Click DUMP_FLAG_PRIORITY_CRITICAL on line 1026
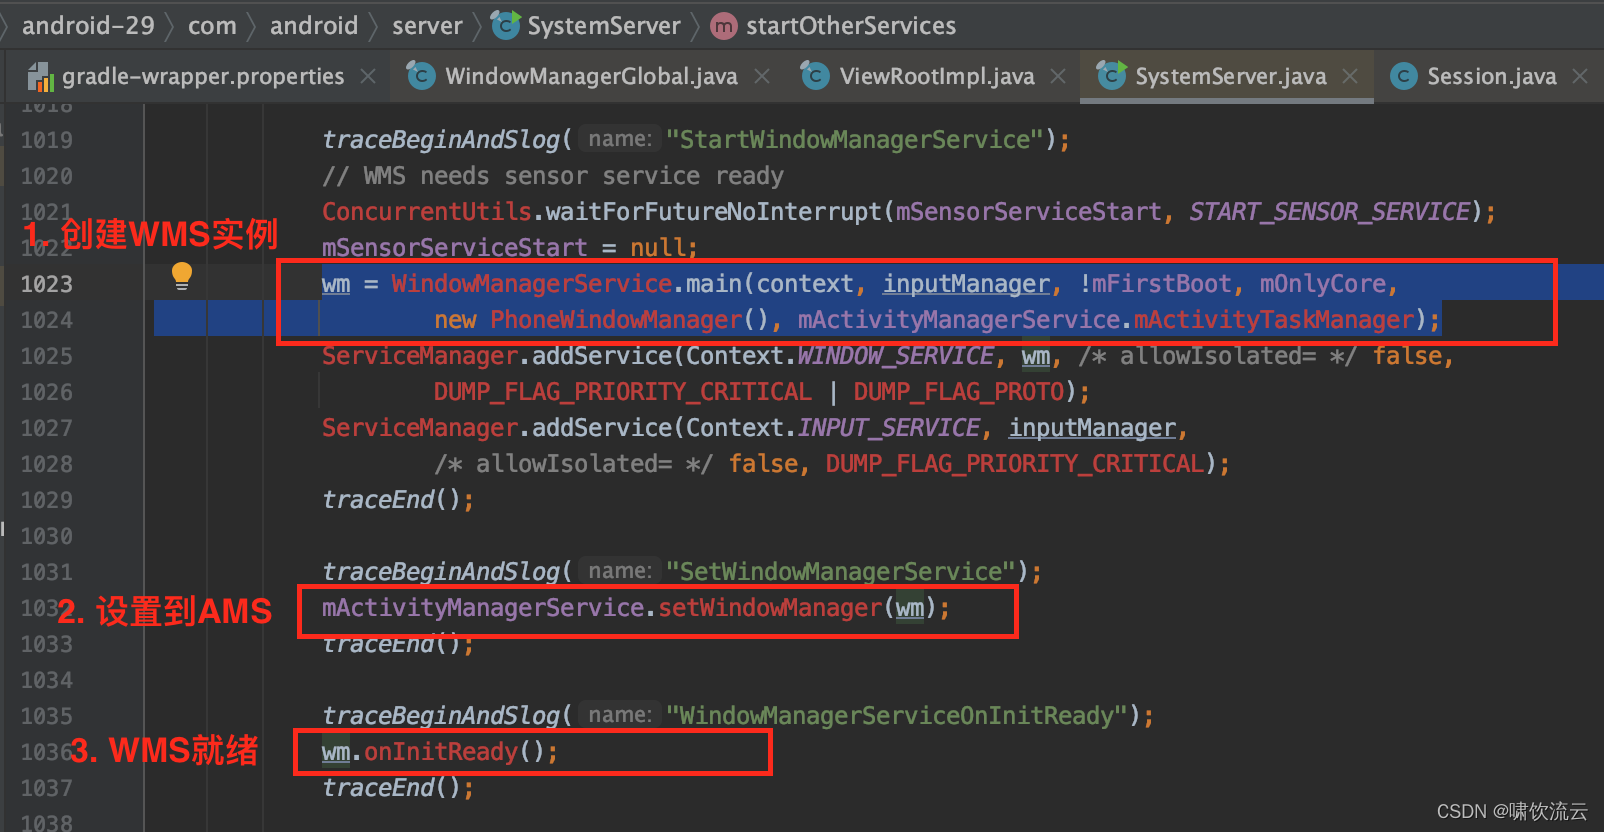1604x832 pixels. pyautogui.click(x=622, y=392)
